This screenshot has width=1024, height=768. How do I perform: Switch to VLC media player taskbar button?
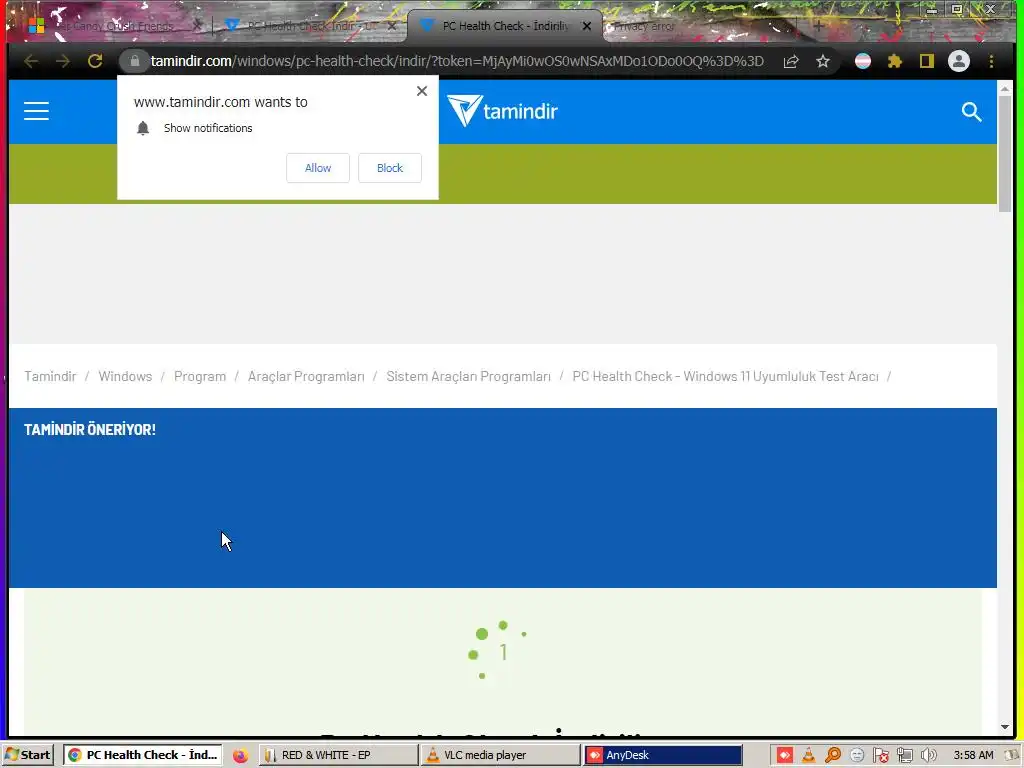[500, 755]
